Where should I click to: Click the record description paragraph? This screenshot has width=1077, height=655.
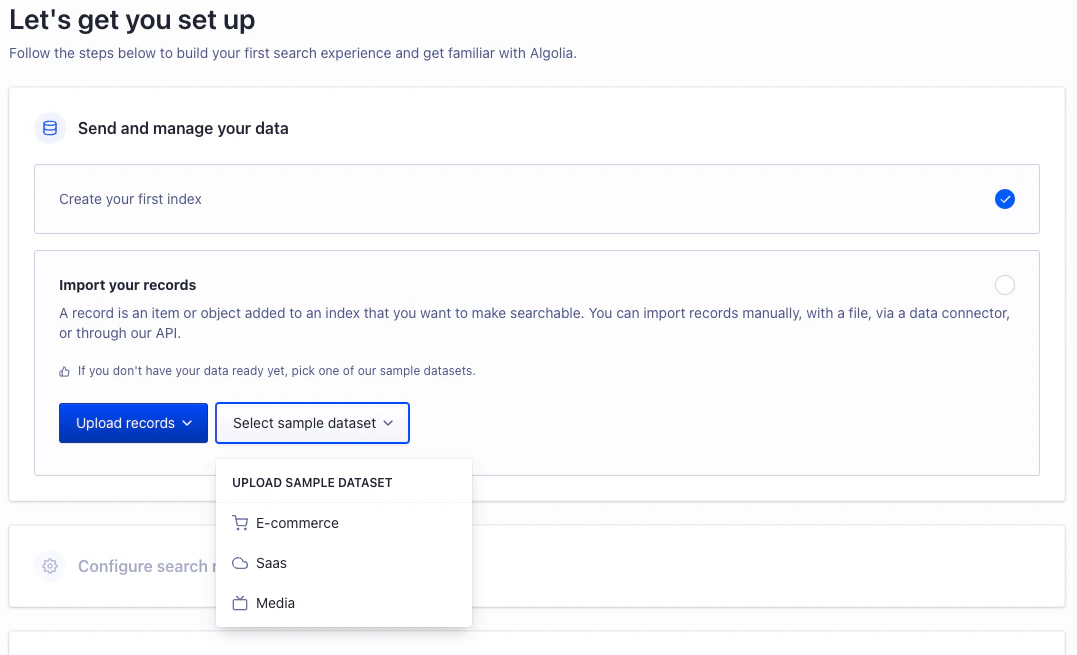point(534,323)
